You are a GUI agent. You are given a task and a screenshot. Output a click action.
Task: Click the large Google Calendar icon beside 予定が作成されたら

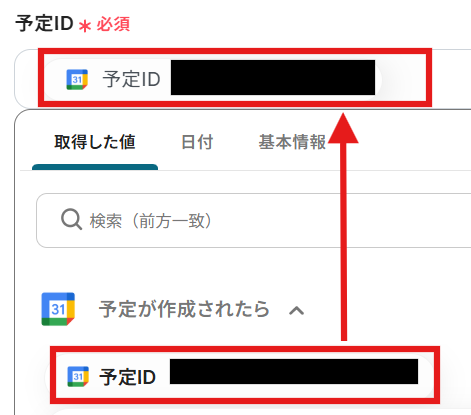pyautogui.click(x=58, y=309)
